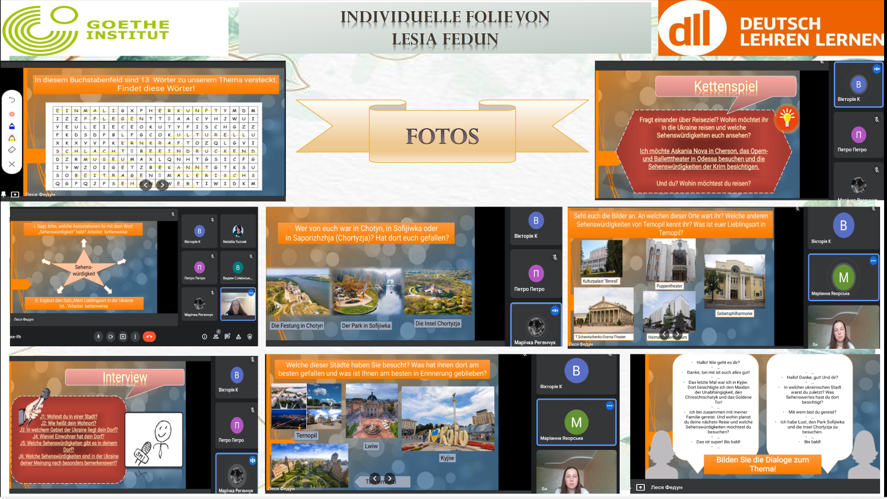Select the red marker color dot

[12, 114]
